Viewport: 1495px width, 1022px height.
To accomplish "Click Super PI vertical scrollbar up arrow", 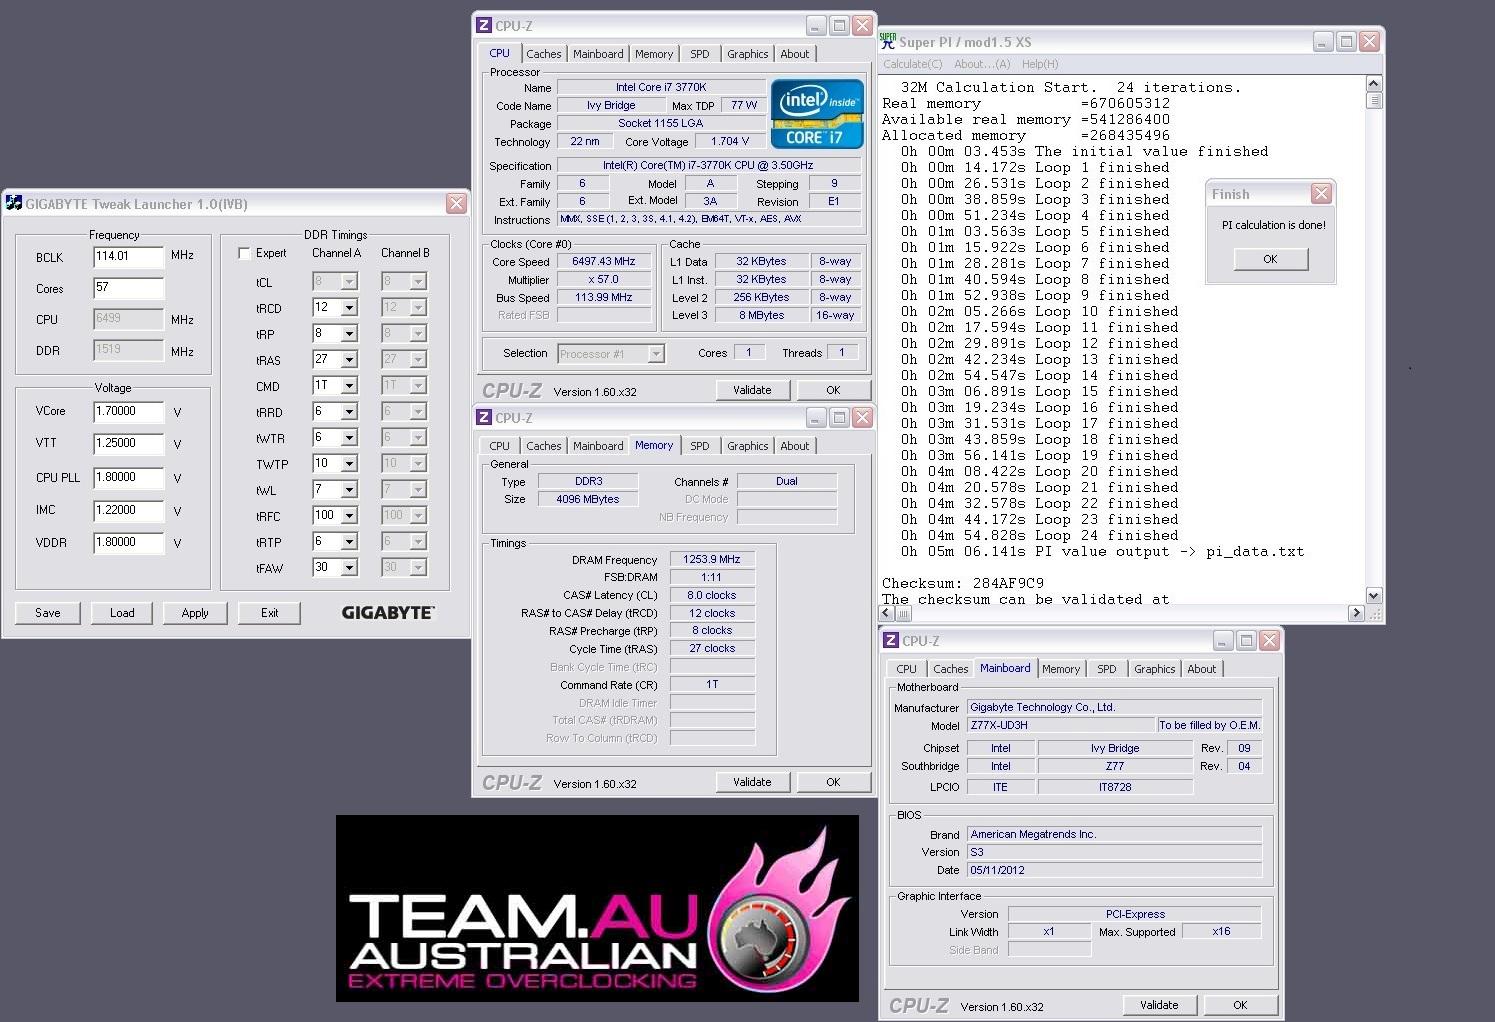I will (1373, 84).
